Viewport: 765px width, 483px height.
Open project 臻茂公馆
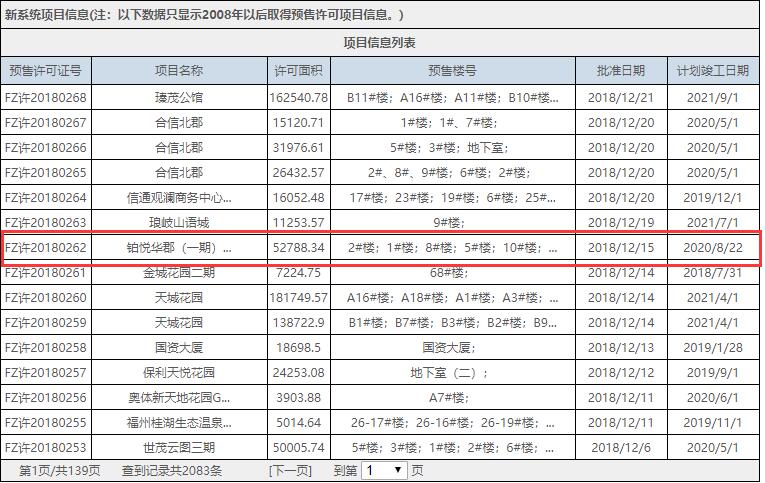click(x=179, y=98)
